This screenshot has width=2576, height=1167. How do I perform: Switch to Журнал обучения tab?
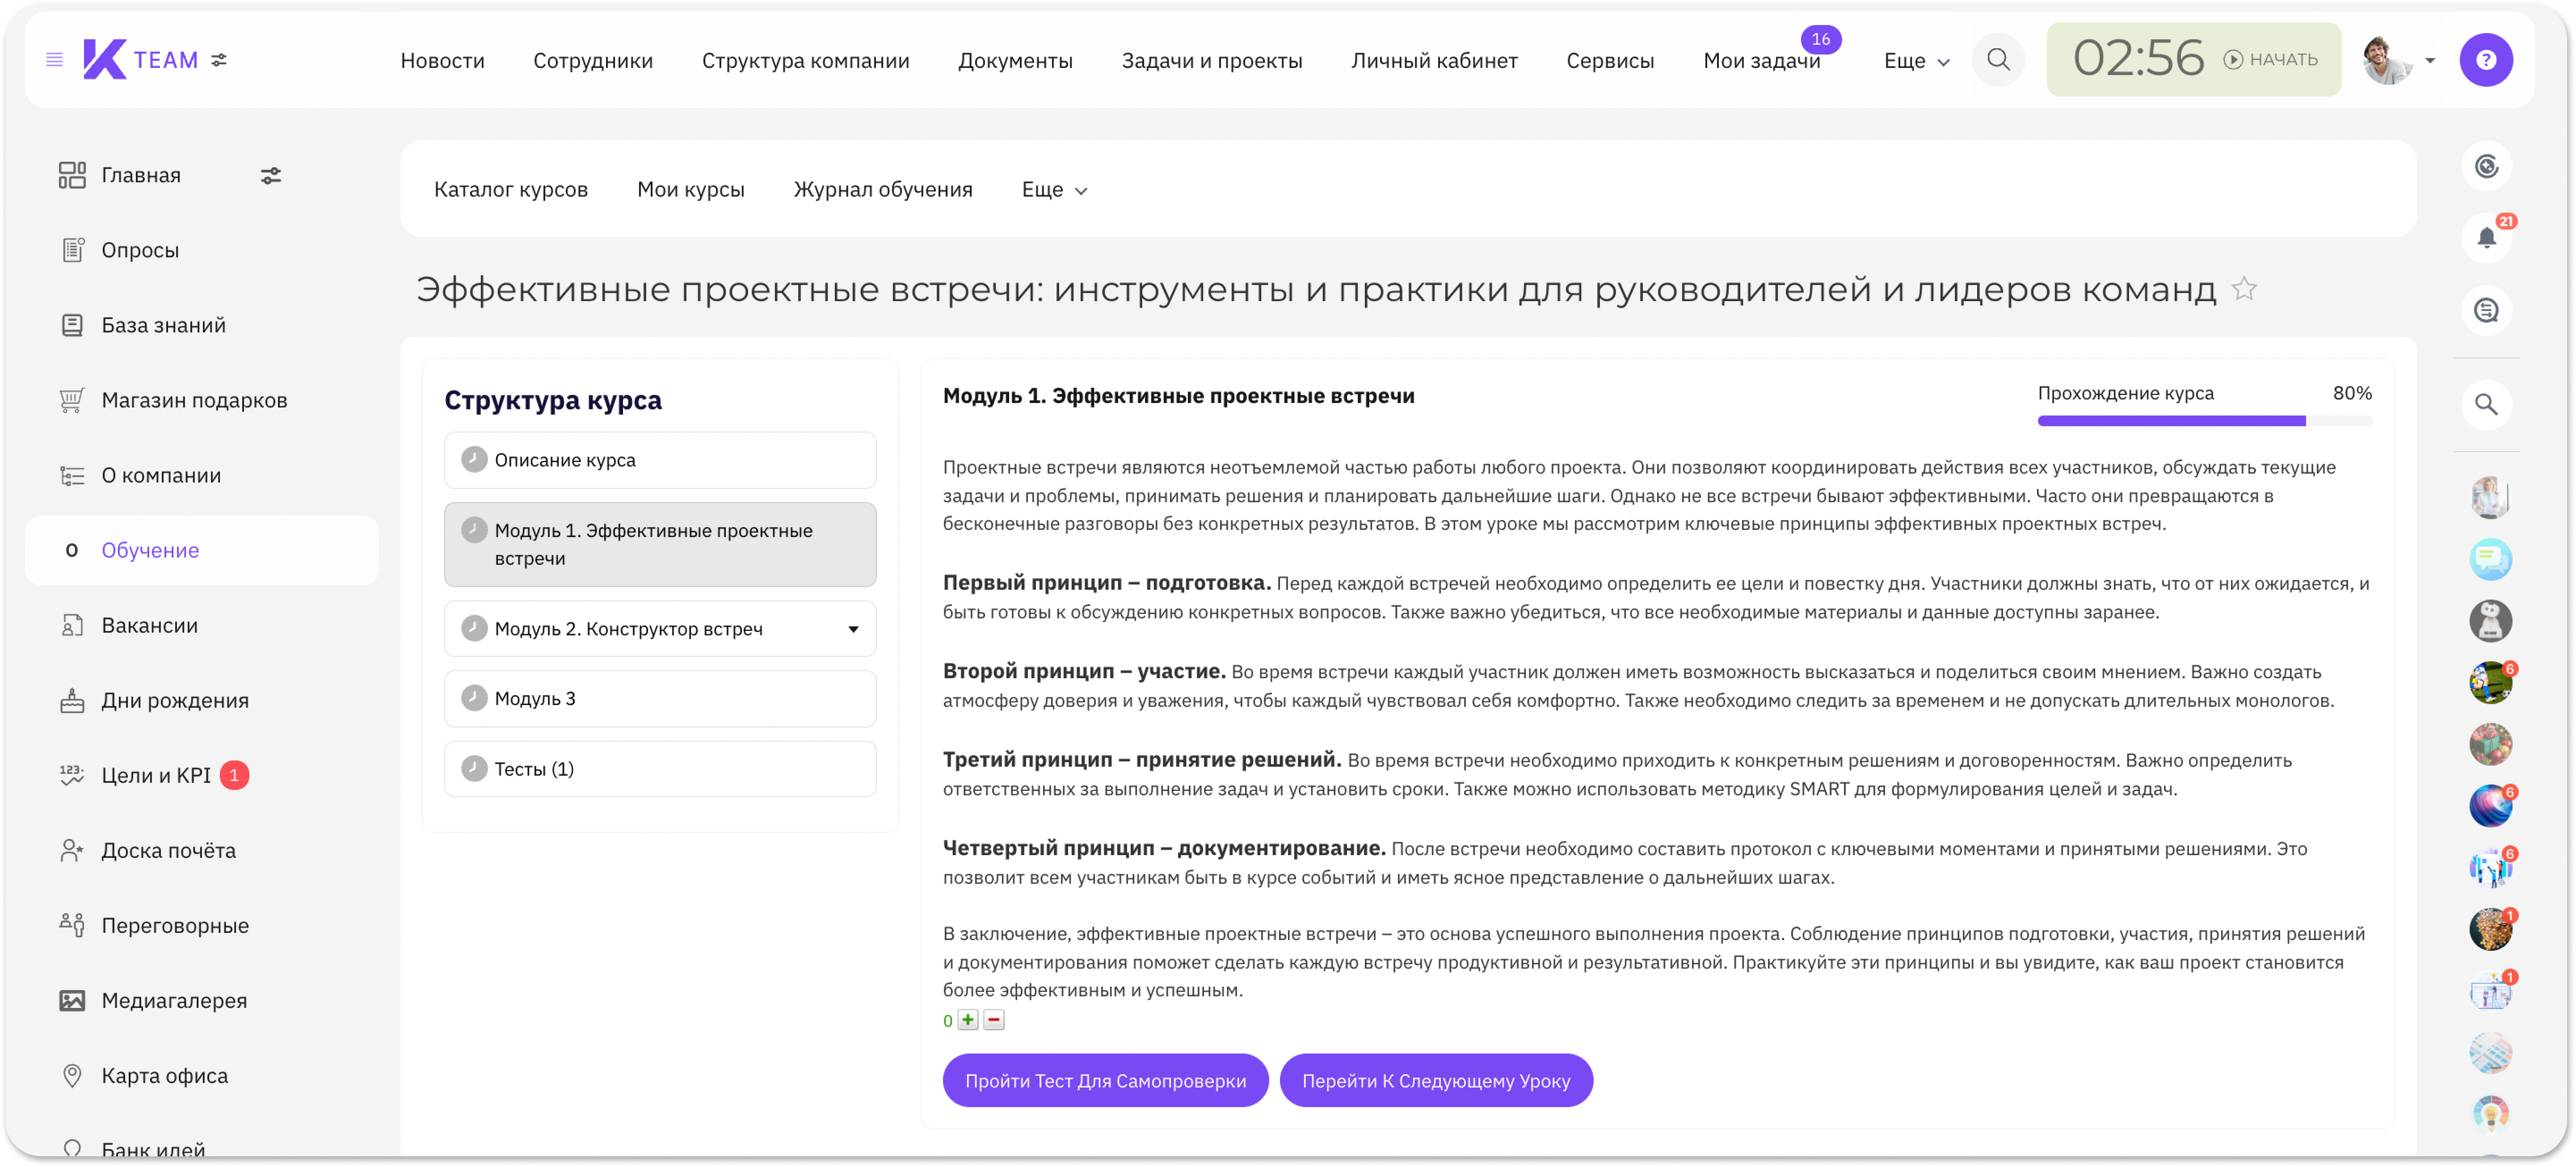pyautogui.click(x=882, y=190)
